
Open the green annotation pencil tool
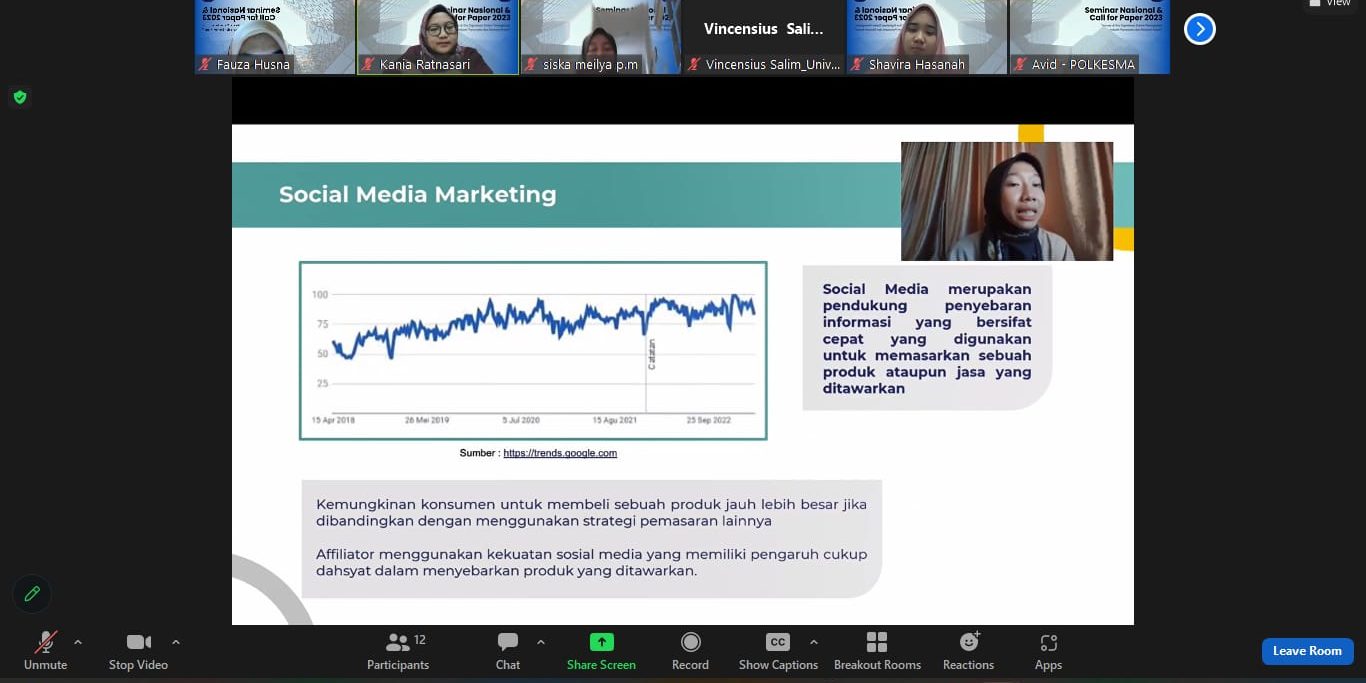(32, 594)
